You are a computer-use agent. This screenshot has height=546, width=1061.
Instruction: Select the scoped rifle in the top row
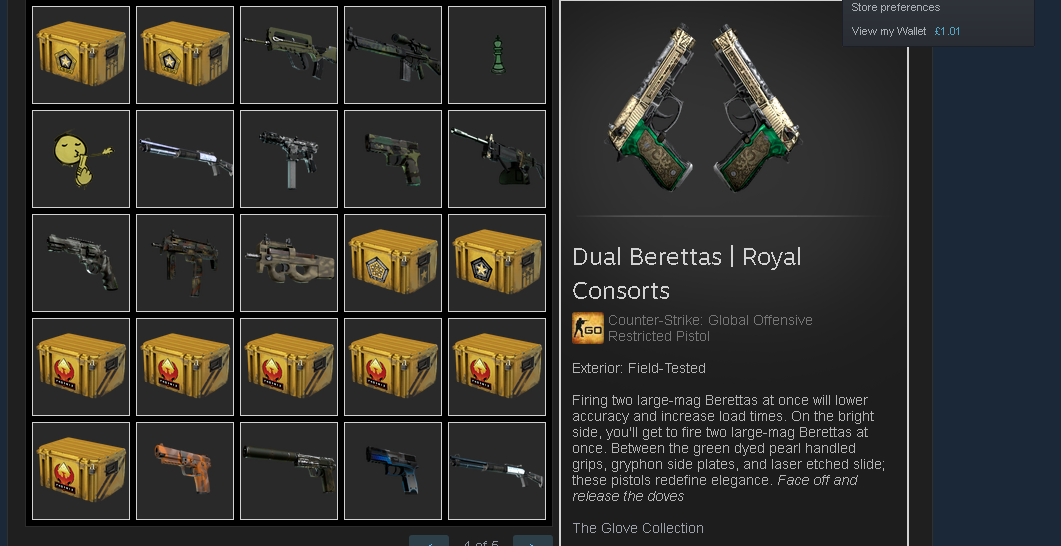[x=393, y=55]
